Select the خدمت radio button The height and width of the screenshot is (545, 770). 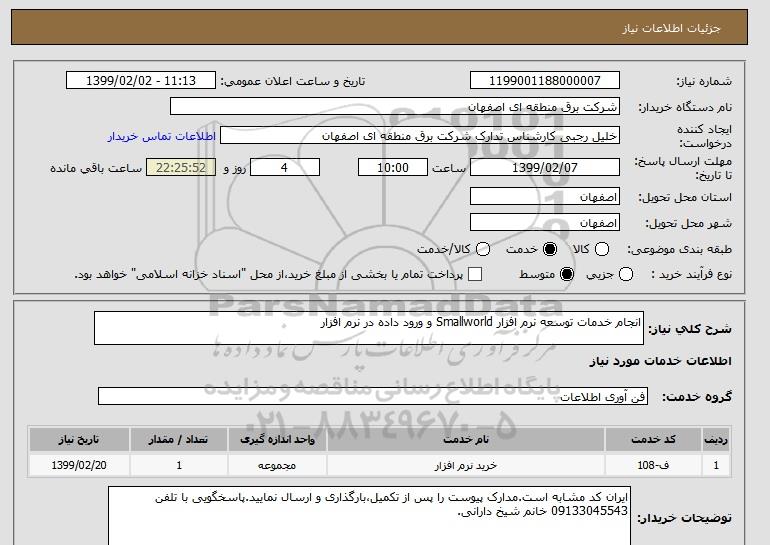[550, 249]
